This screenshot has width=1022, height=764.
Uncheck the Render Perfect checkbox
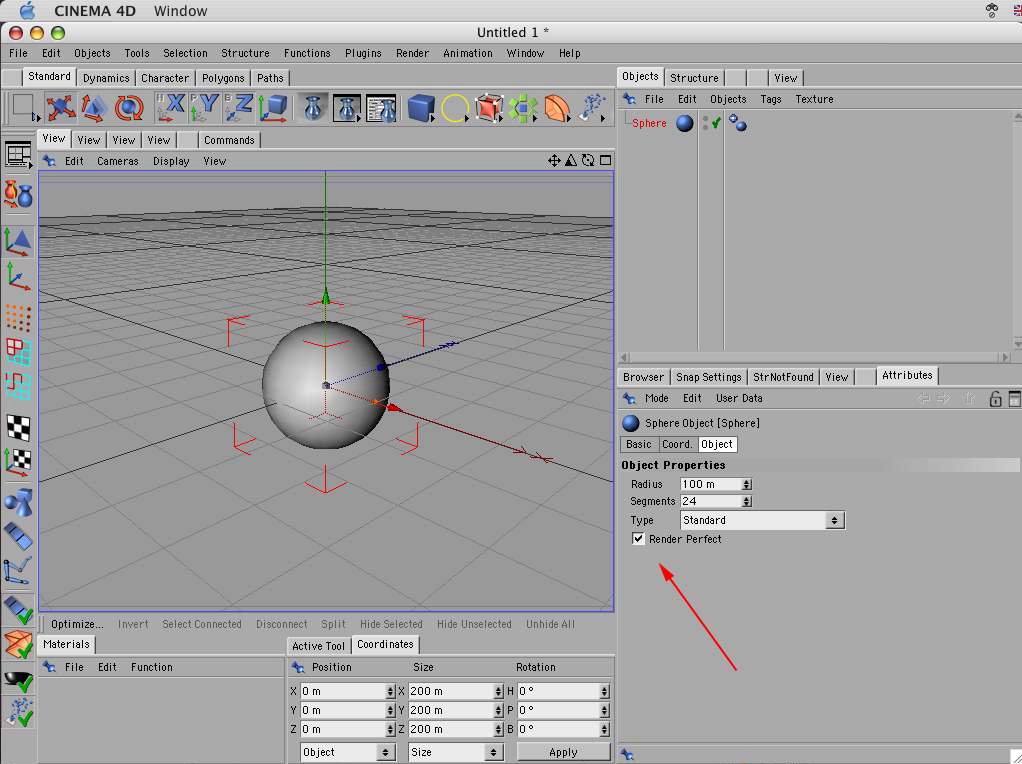coord(639,539)
